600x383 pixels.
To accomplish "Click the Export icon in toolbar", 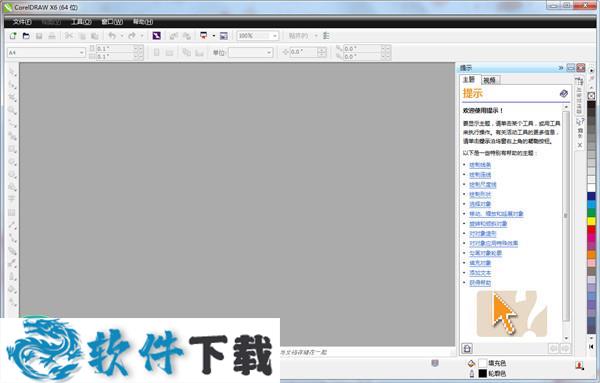I will pos(186,36).
